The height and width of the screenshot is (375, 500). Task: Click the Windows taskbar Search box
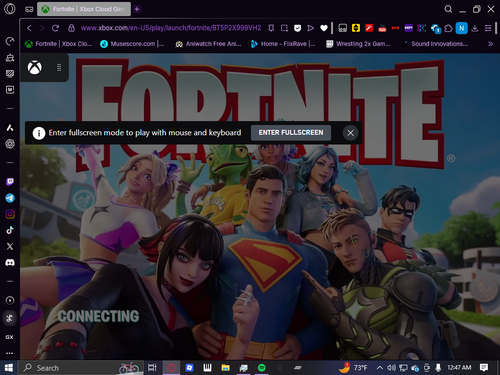pos(80,368)
